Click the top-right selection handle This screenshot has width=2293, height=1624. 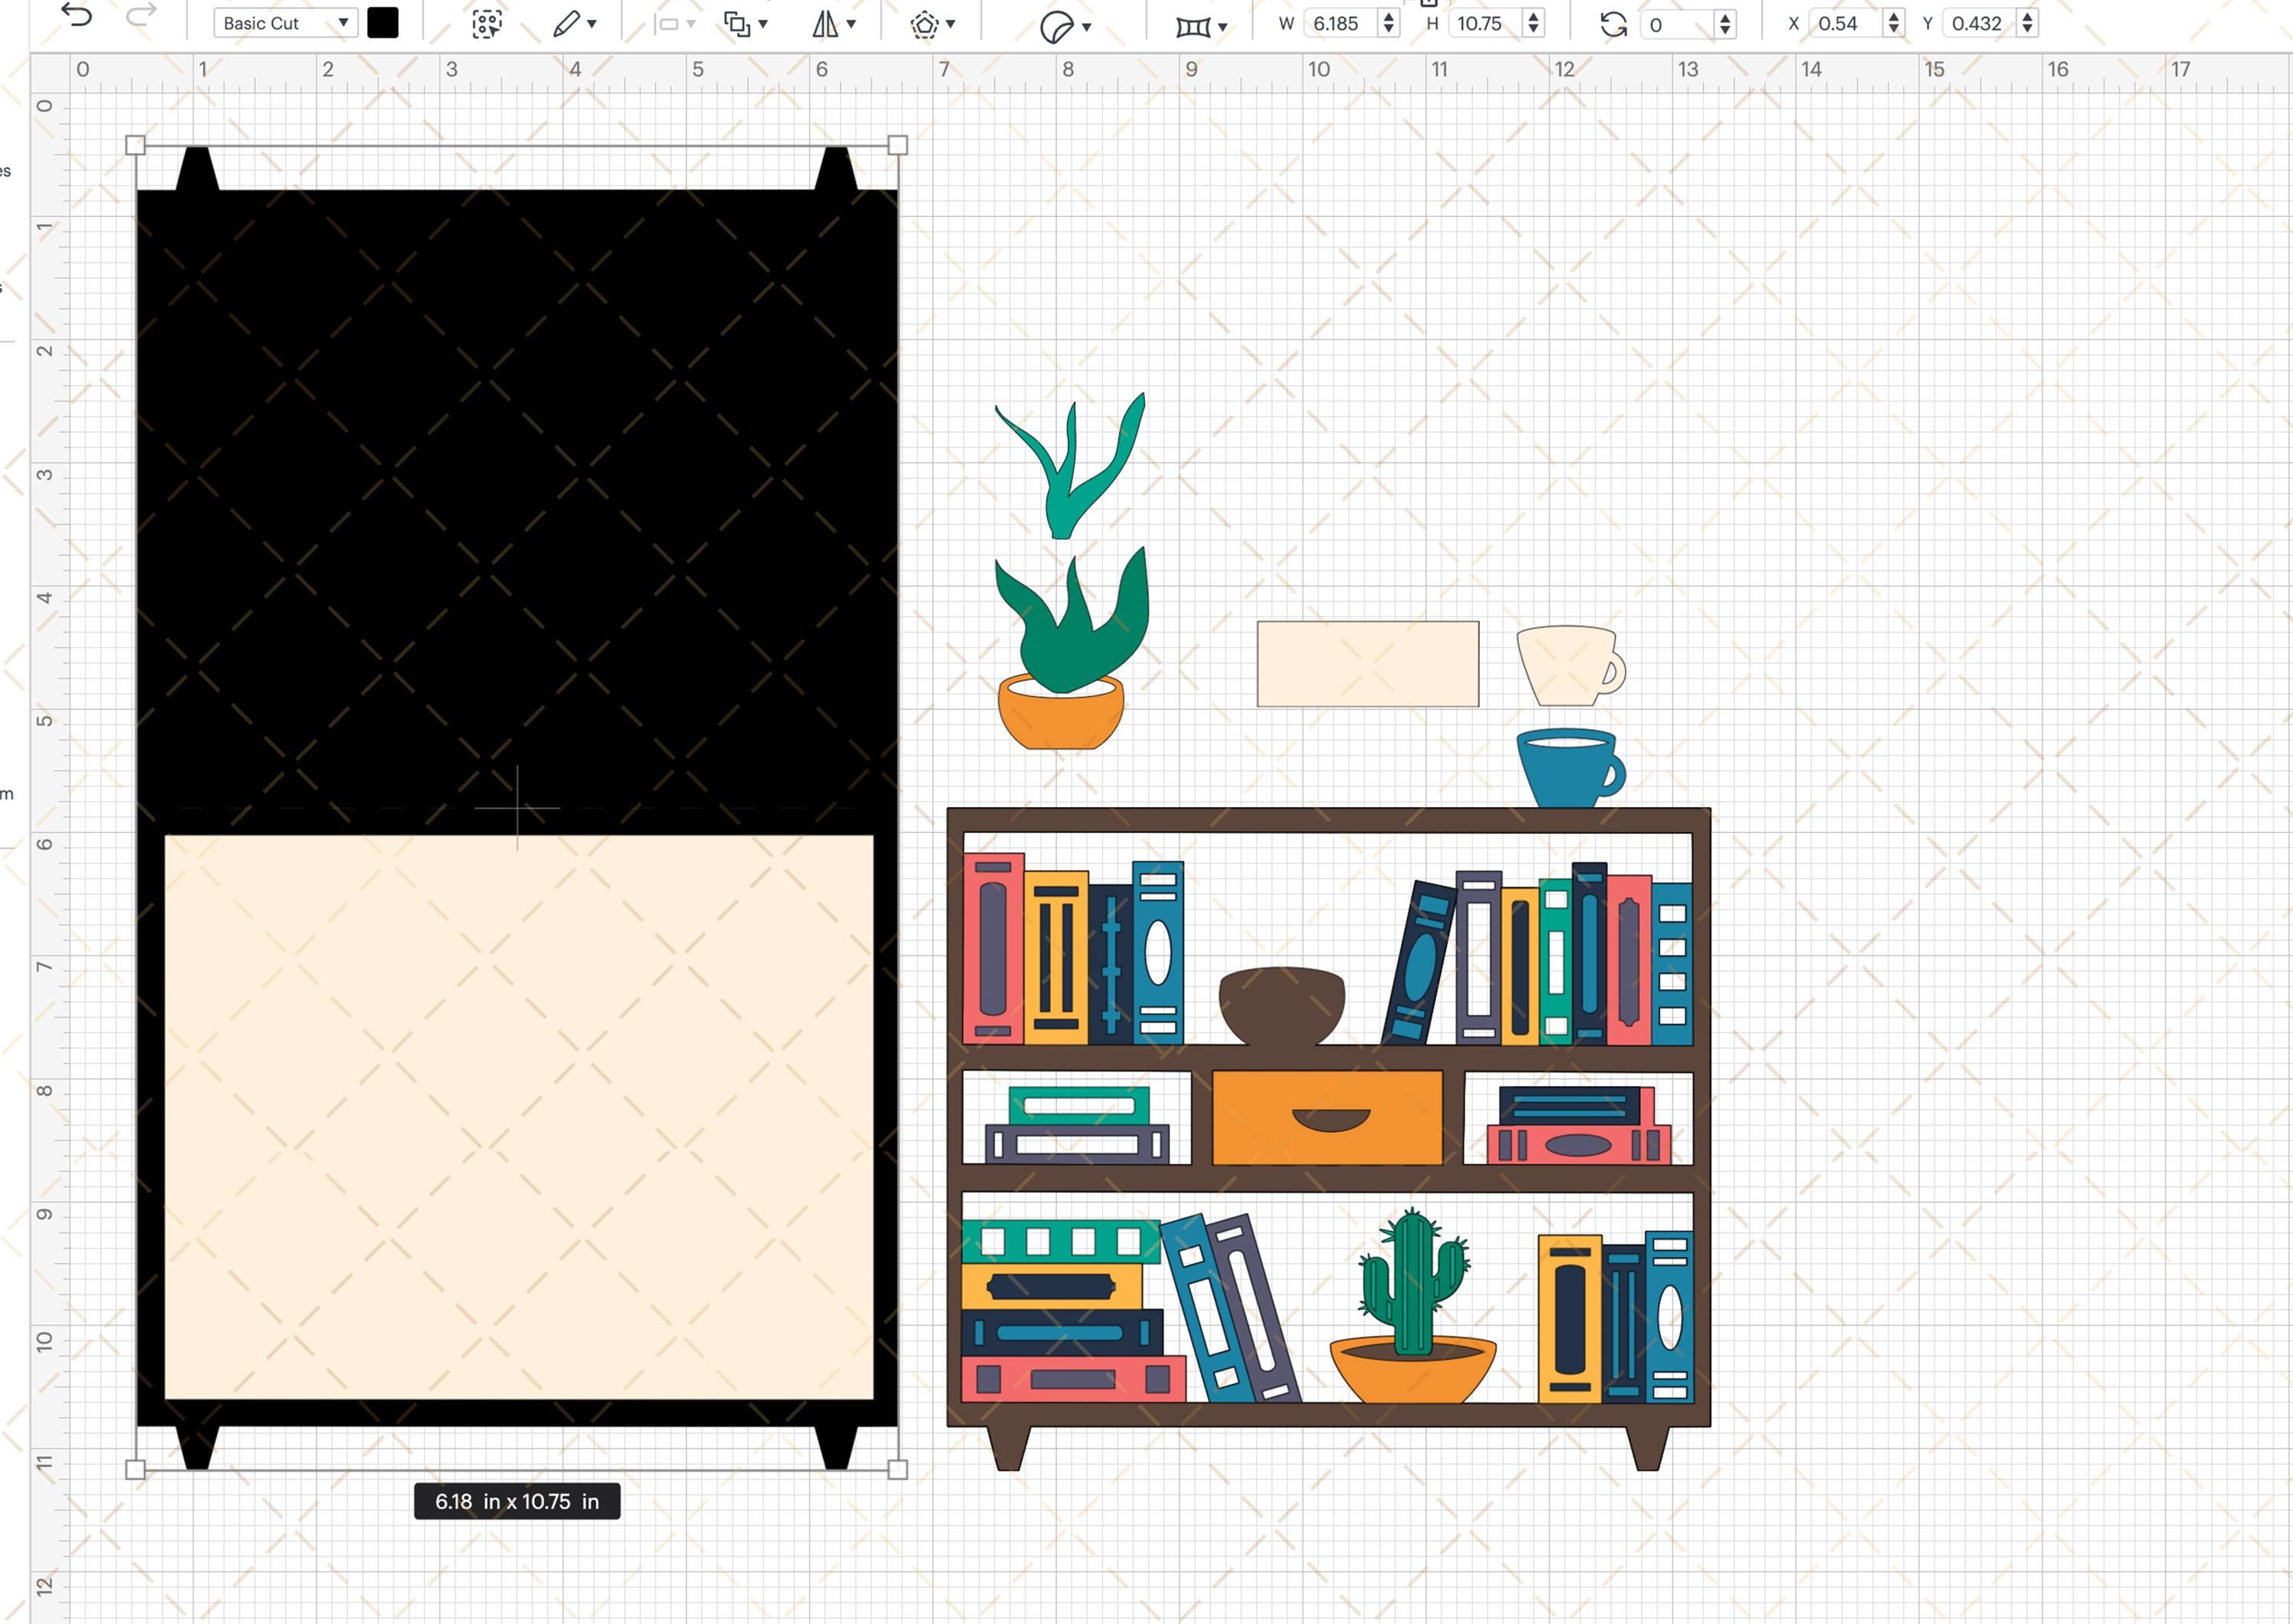[x=898, y=145]
